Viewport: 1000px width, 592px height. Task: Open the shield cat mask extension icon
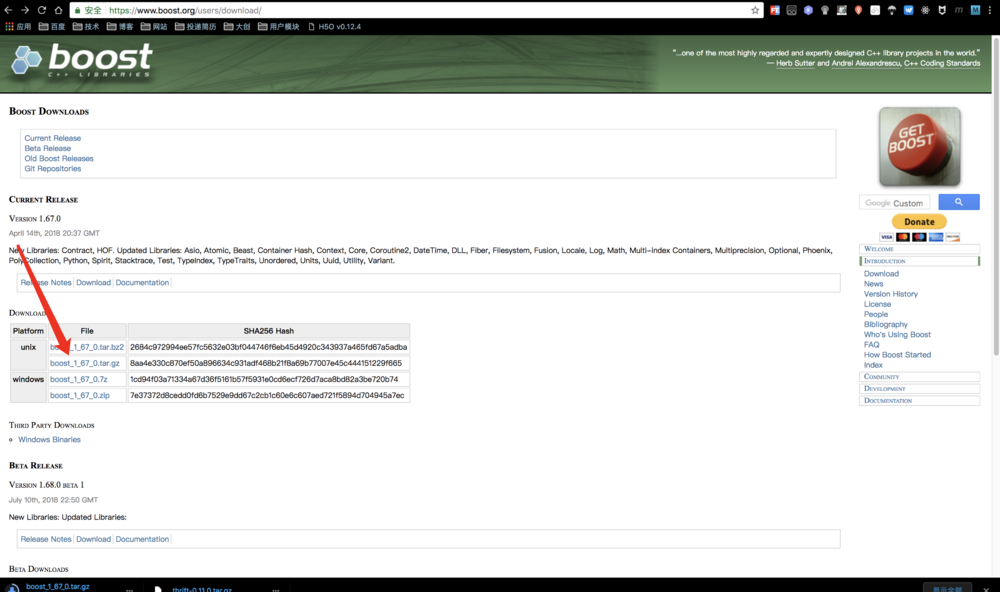point(942,10)
